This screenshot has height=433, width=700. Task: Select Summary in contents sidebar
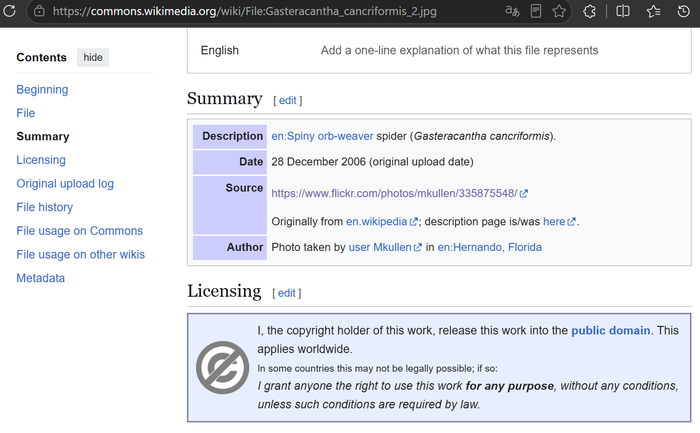(43, 137)
